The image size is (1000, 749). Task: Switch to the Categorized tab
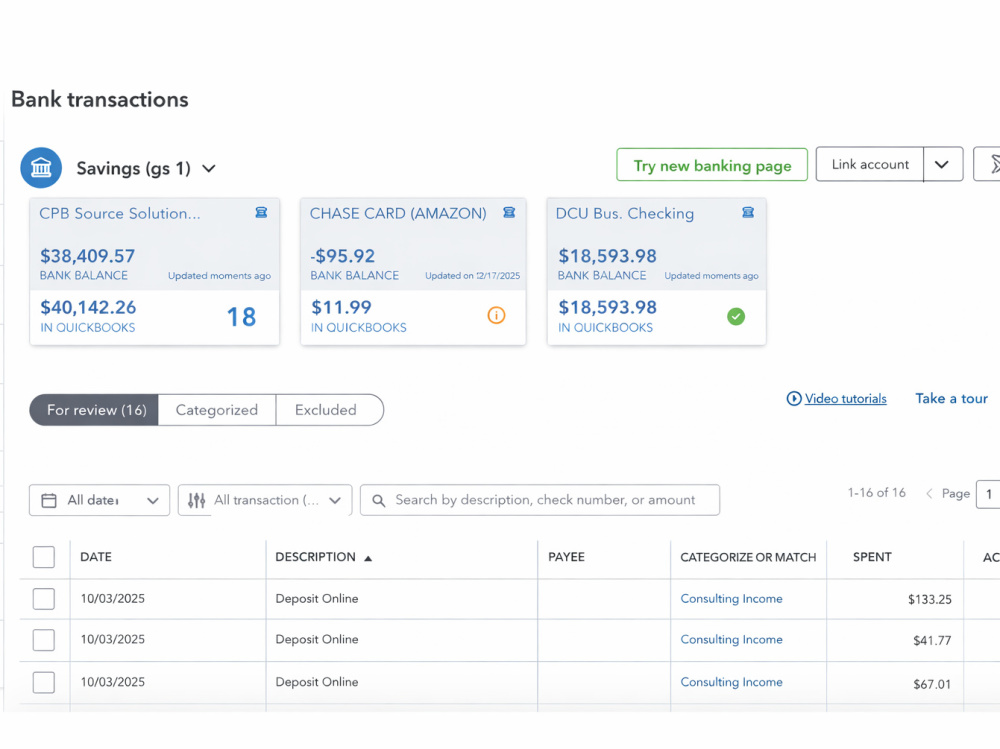click(x=217, y=410)
